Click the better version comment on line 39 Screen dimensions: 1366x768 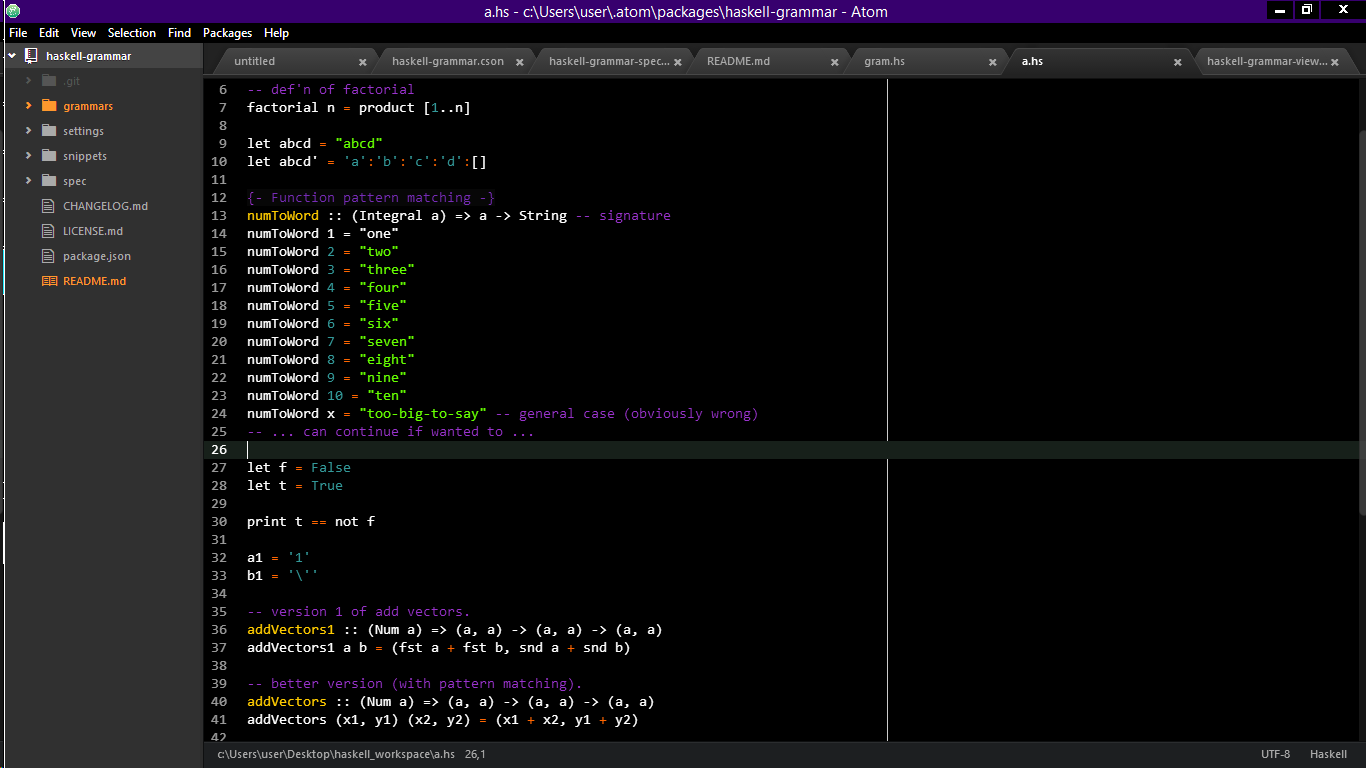click(x=415, y=683)
